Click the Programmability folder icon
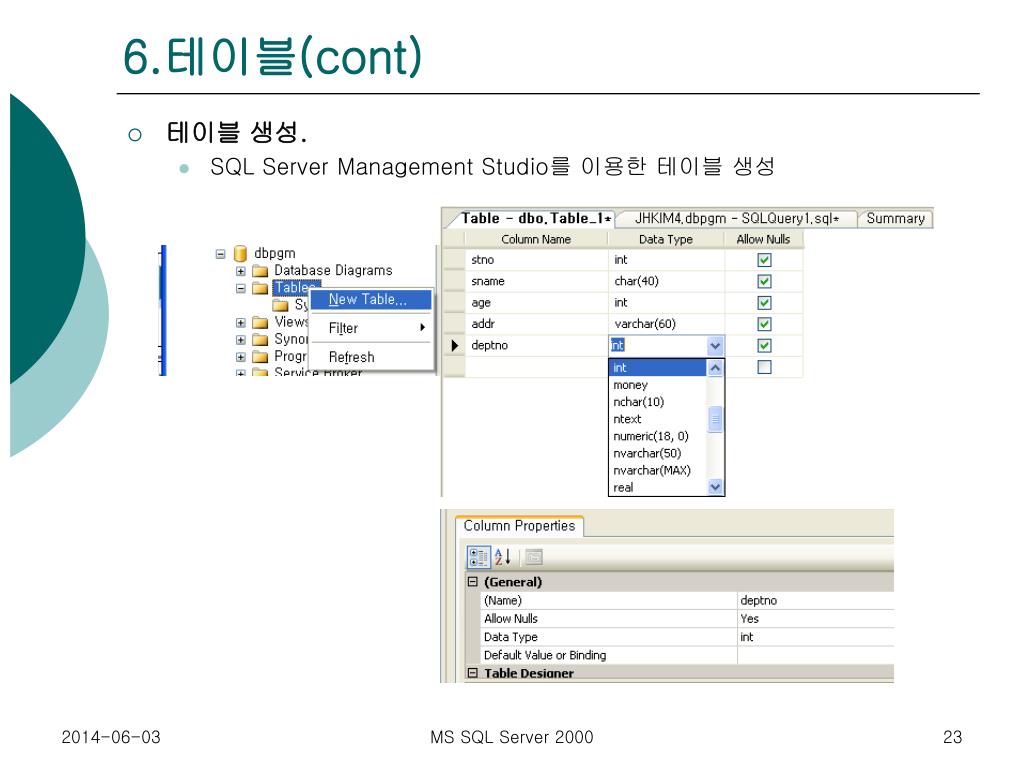The width and height of the screenshot is (1024, 768). coord(261,357)
